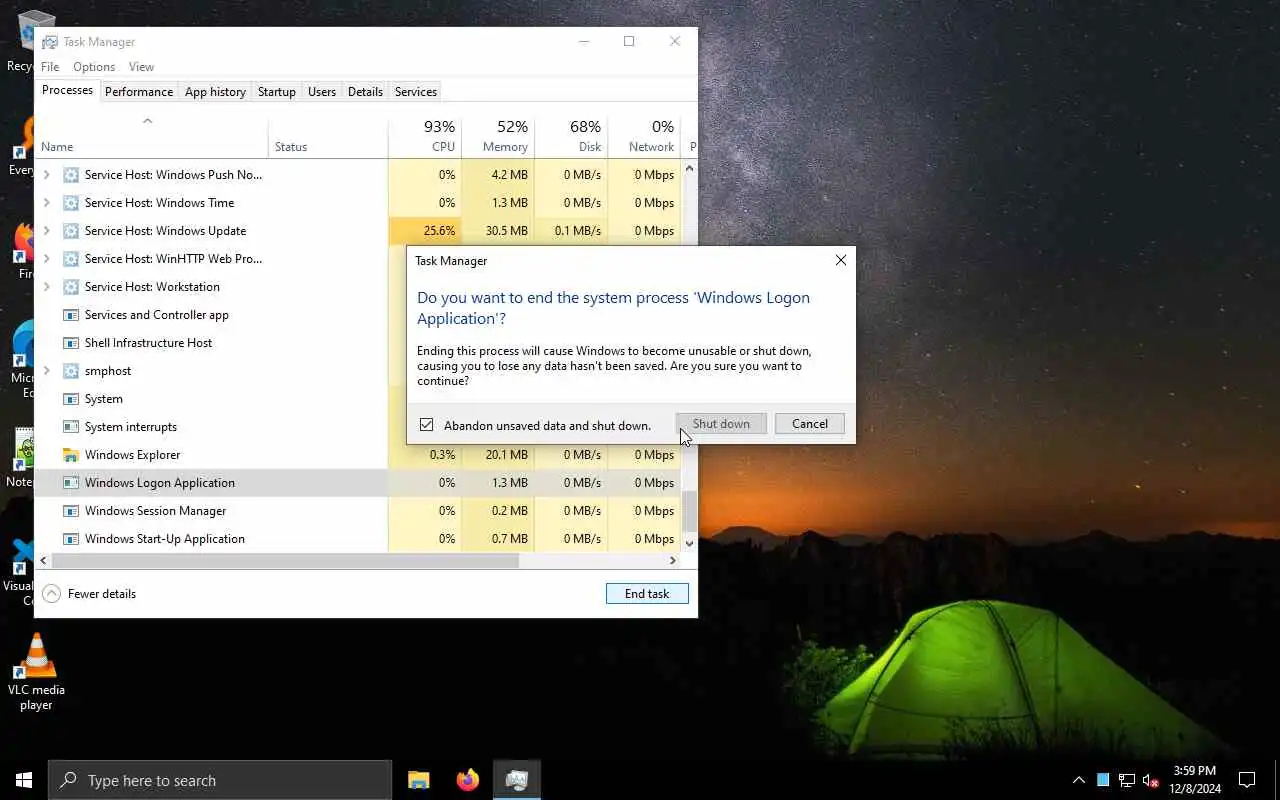
Task: Open the View menu
Action: (x=141, y=67)
